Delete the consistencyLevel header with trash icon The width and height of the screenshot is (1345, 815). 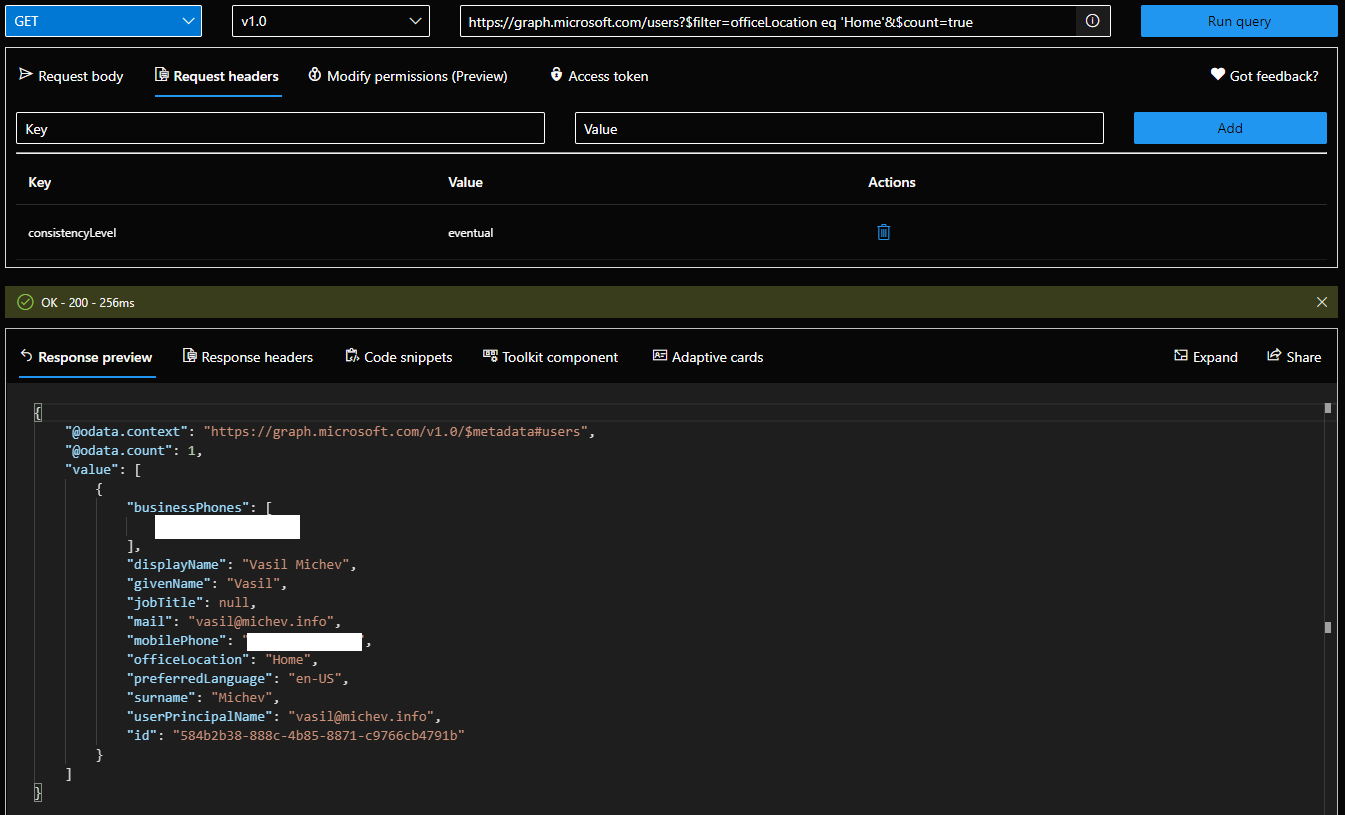click(x=884, y=232)
